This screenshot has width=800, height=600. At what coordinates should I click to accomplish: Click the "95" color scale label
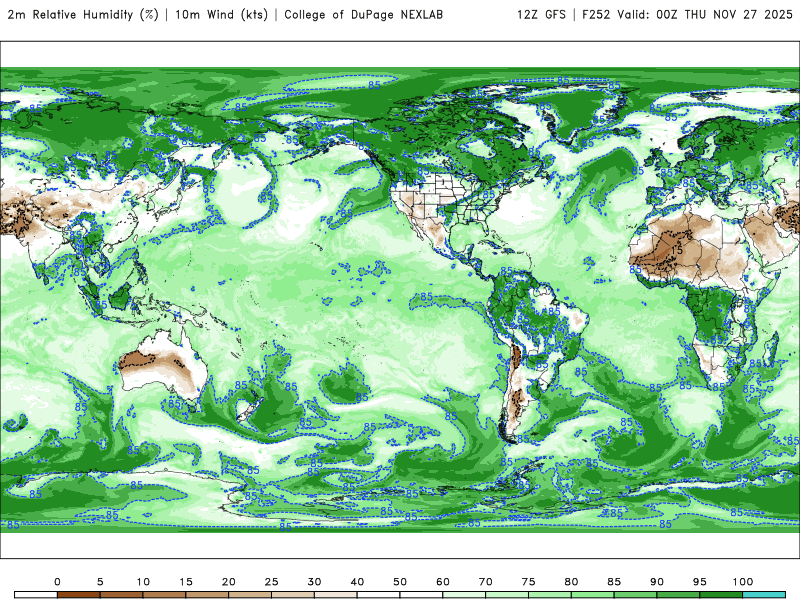pos(700,582)
